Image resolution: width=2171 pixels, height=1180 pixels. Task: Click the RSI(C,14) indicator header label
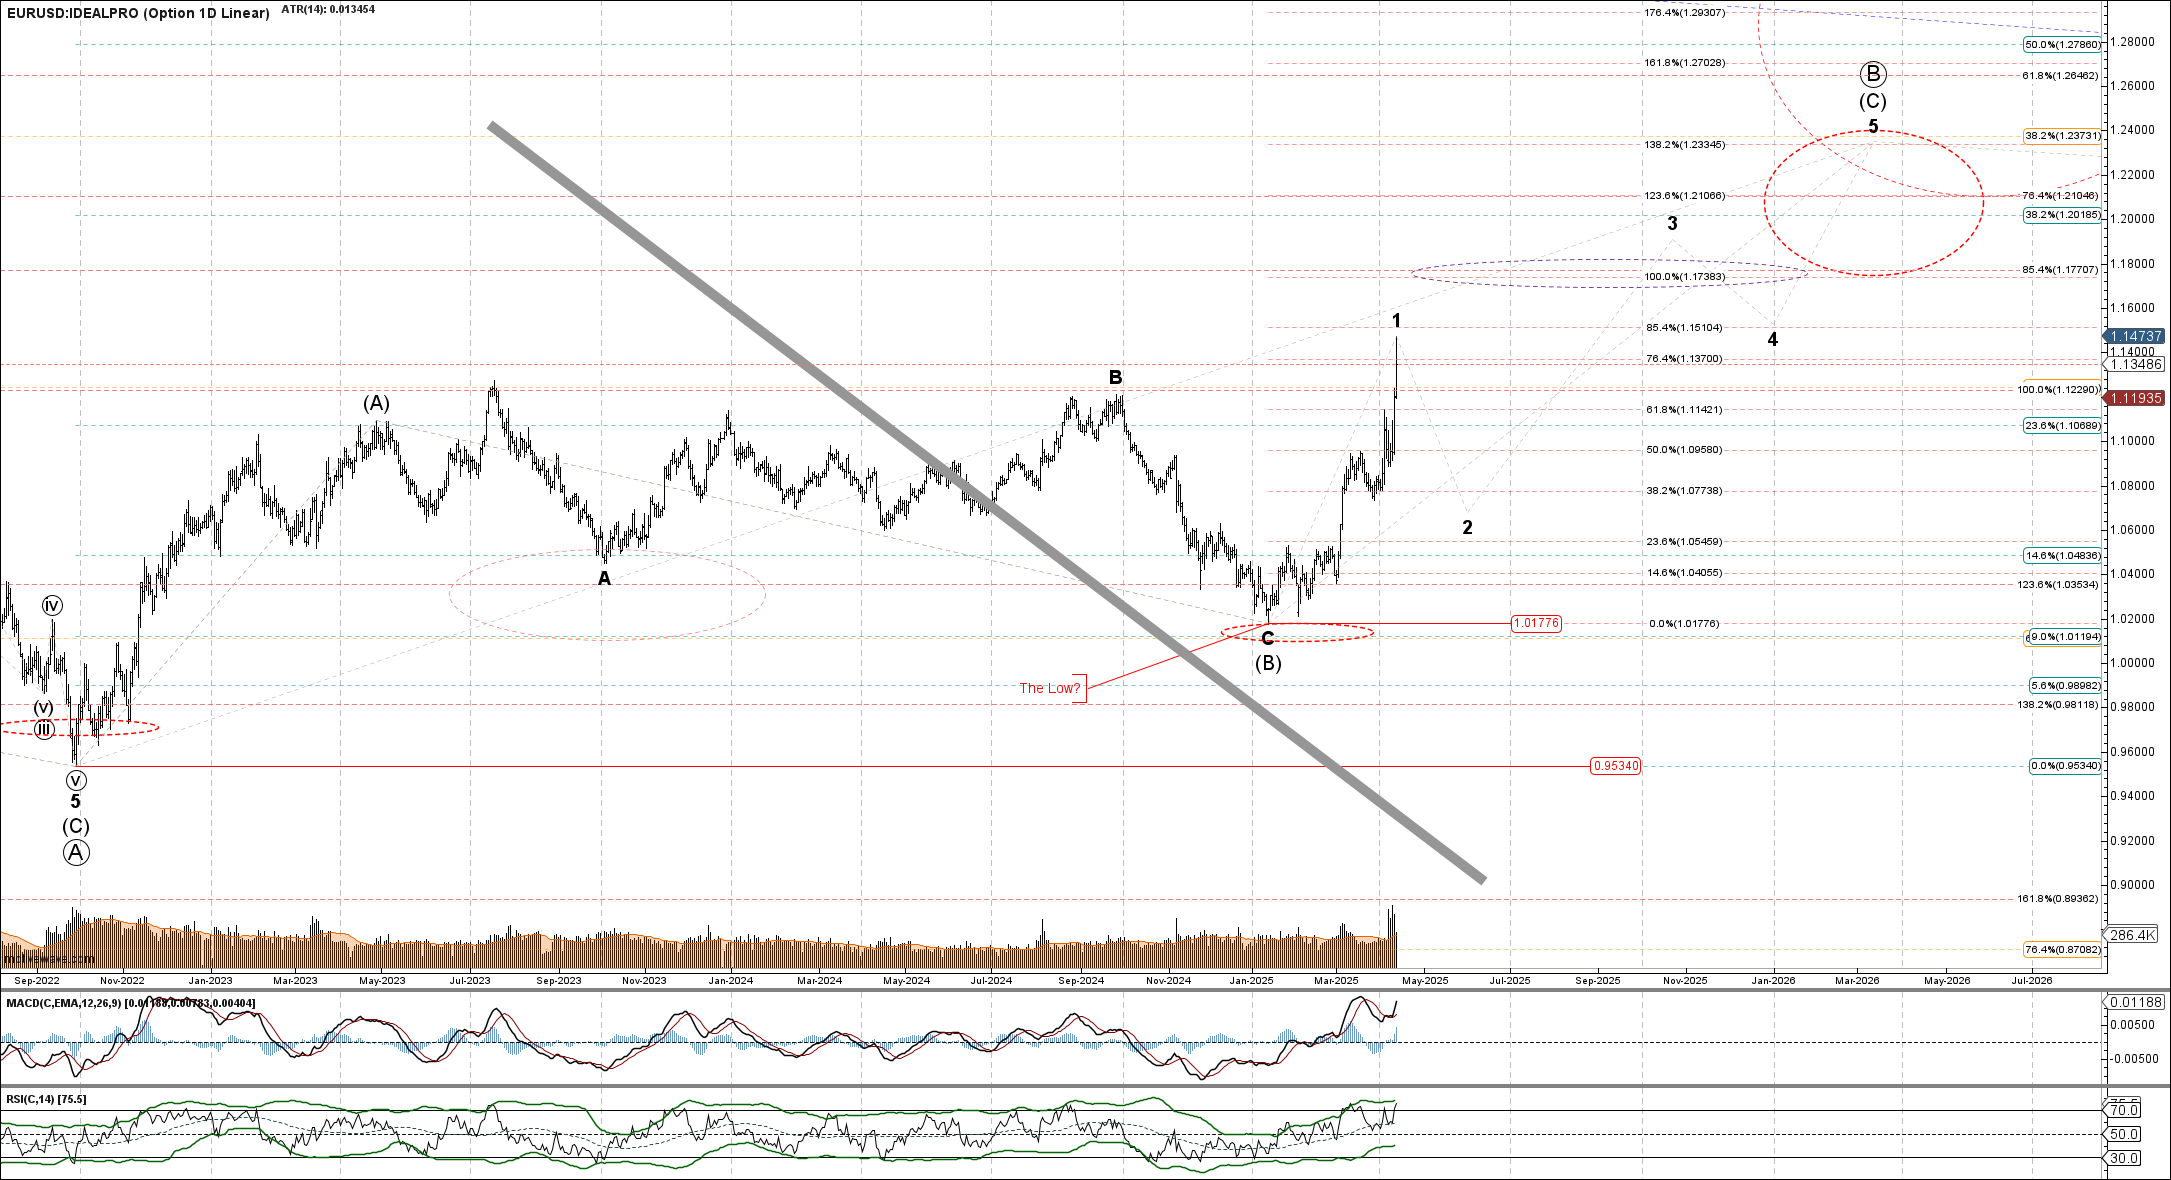pos(46,1099)
